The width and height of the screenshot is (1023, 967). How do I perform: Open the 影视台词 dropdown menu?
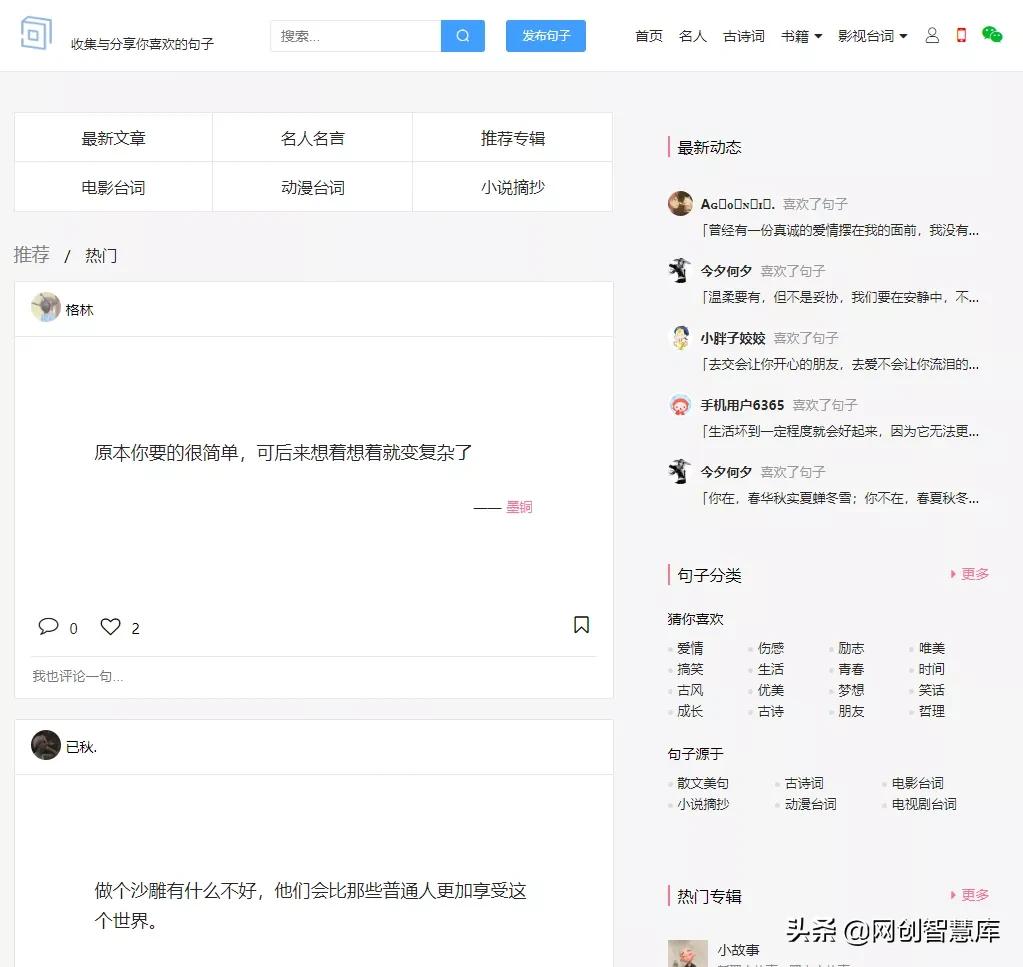coord(866,35)
